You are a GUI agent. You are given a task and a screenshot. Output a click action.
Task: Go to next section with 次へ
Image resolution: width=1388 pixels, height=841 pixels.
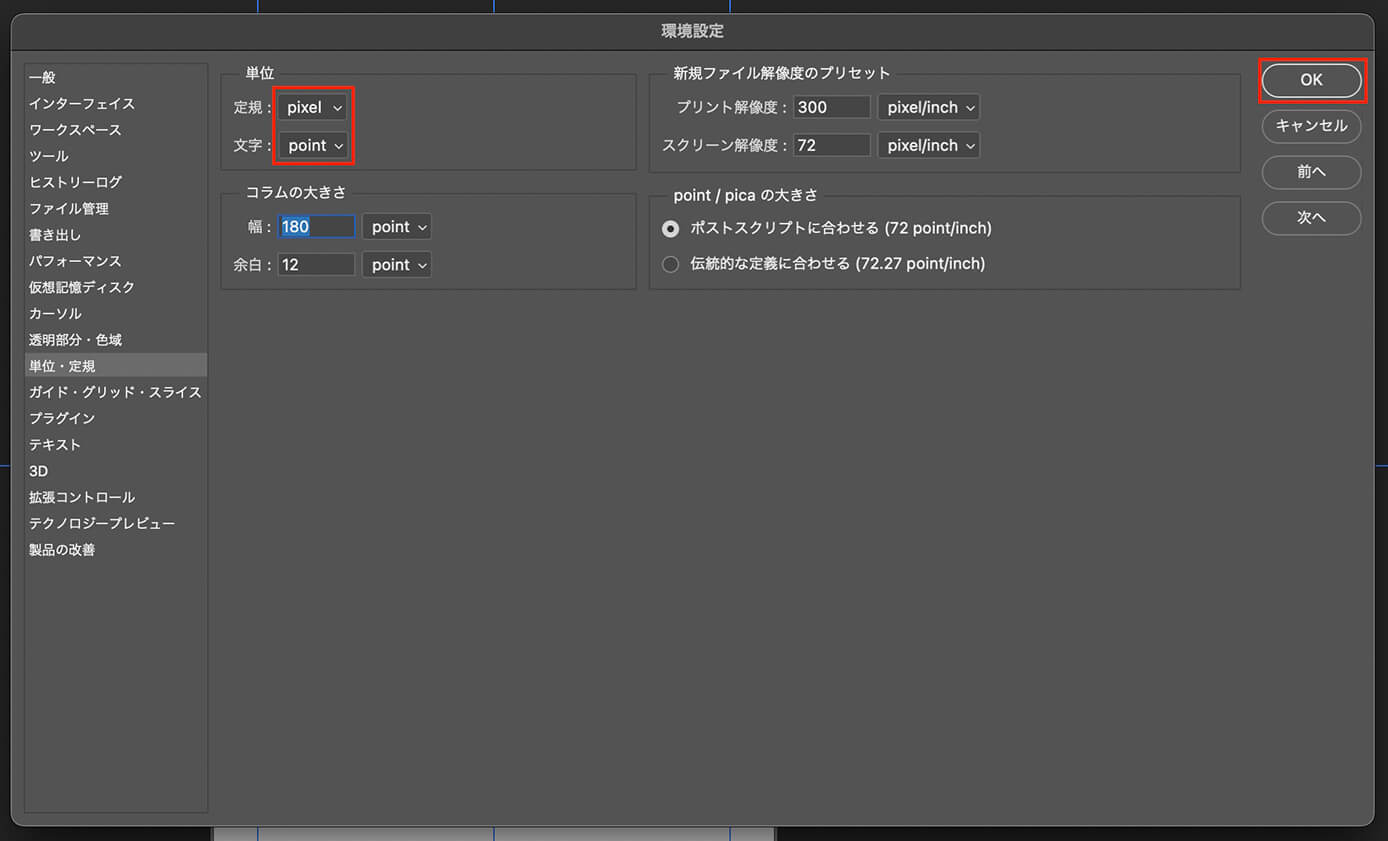click(x=1311, y=218)
